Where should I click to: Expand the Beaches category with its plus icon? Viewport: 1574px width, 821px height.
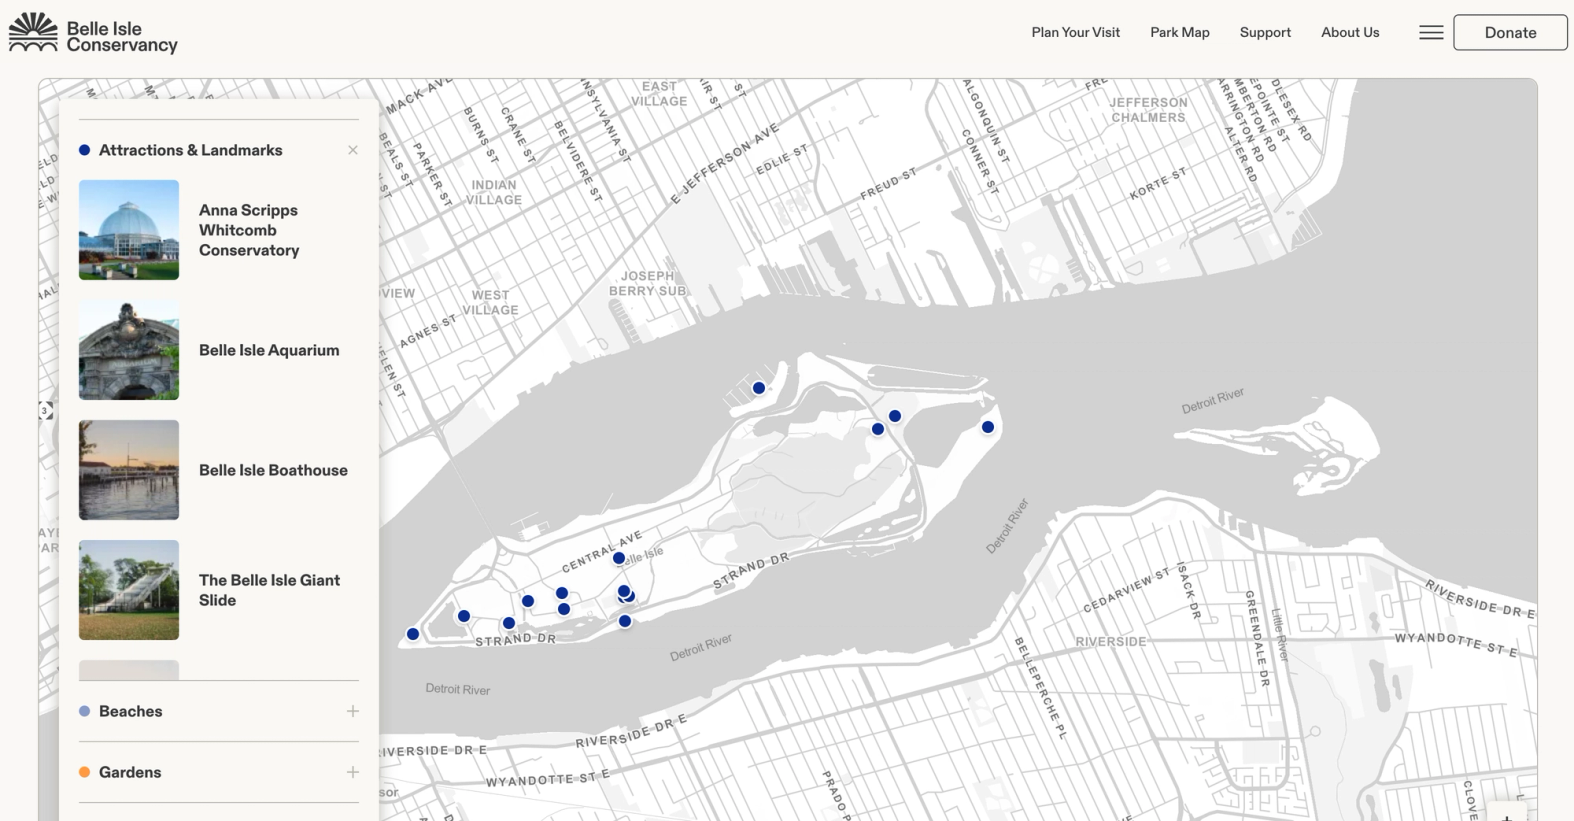pyautogui.click(x=353, y=711)
